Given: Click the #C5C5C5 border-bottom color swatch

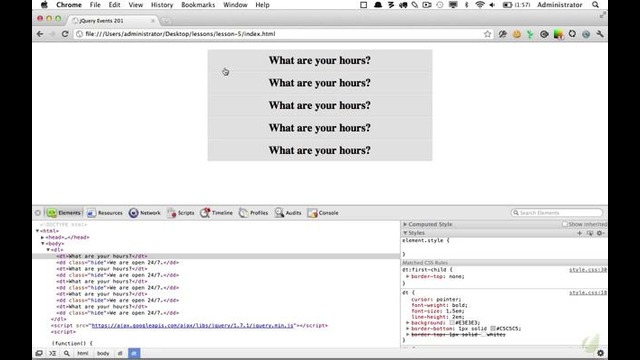Looking at the screenshot, I should tap(493, 328).
